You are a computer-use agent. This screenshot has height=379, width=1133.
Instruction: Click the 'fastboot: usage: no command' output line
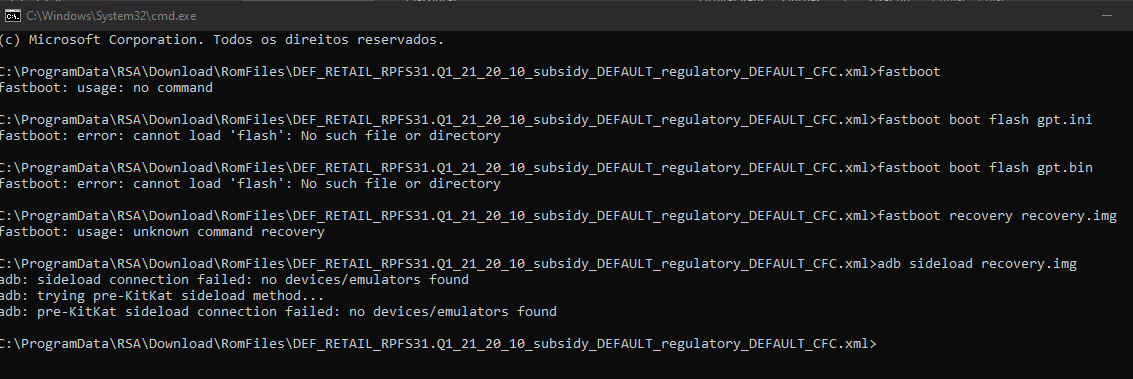point(106,87)
